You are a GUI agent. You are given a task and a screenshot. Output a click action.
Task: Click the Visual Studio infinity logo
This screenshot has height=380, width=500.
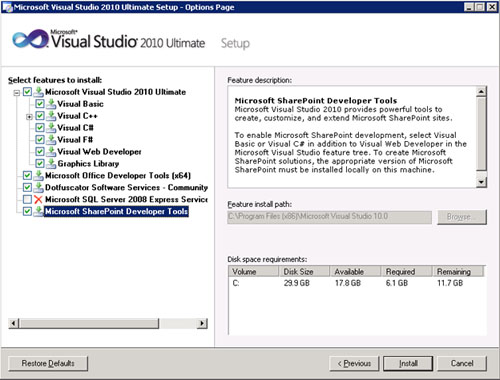tap(30, 39)
